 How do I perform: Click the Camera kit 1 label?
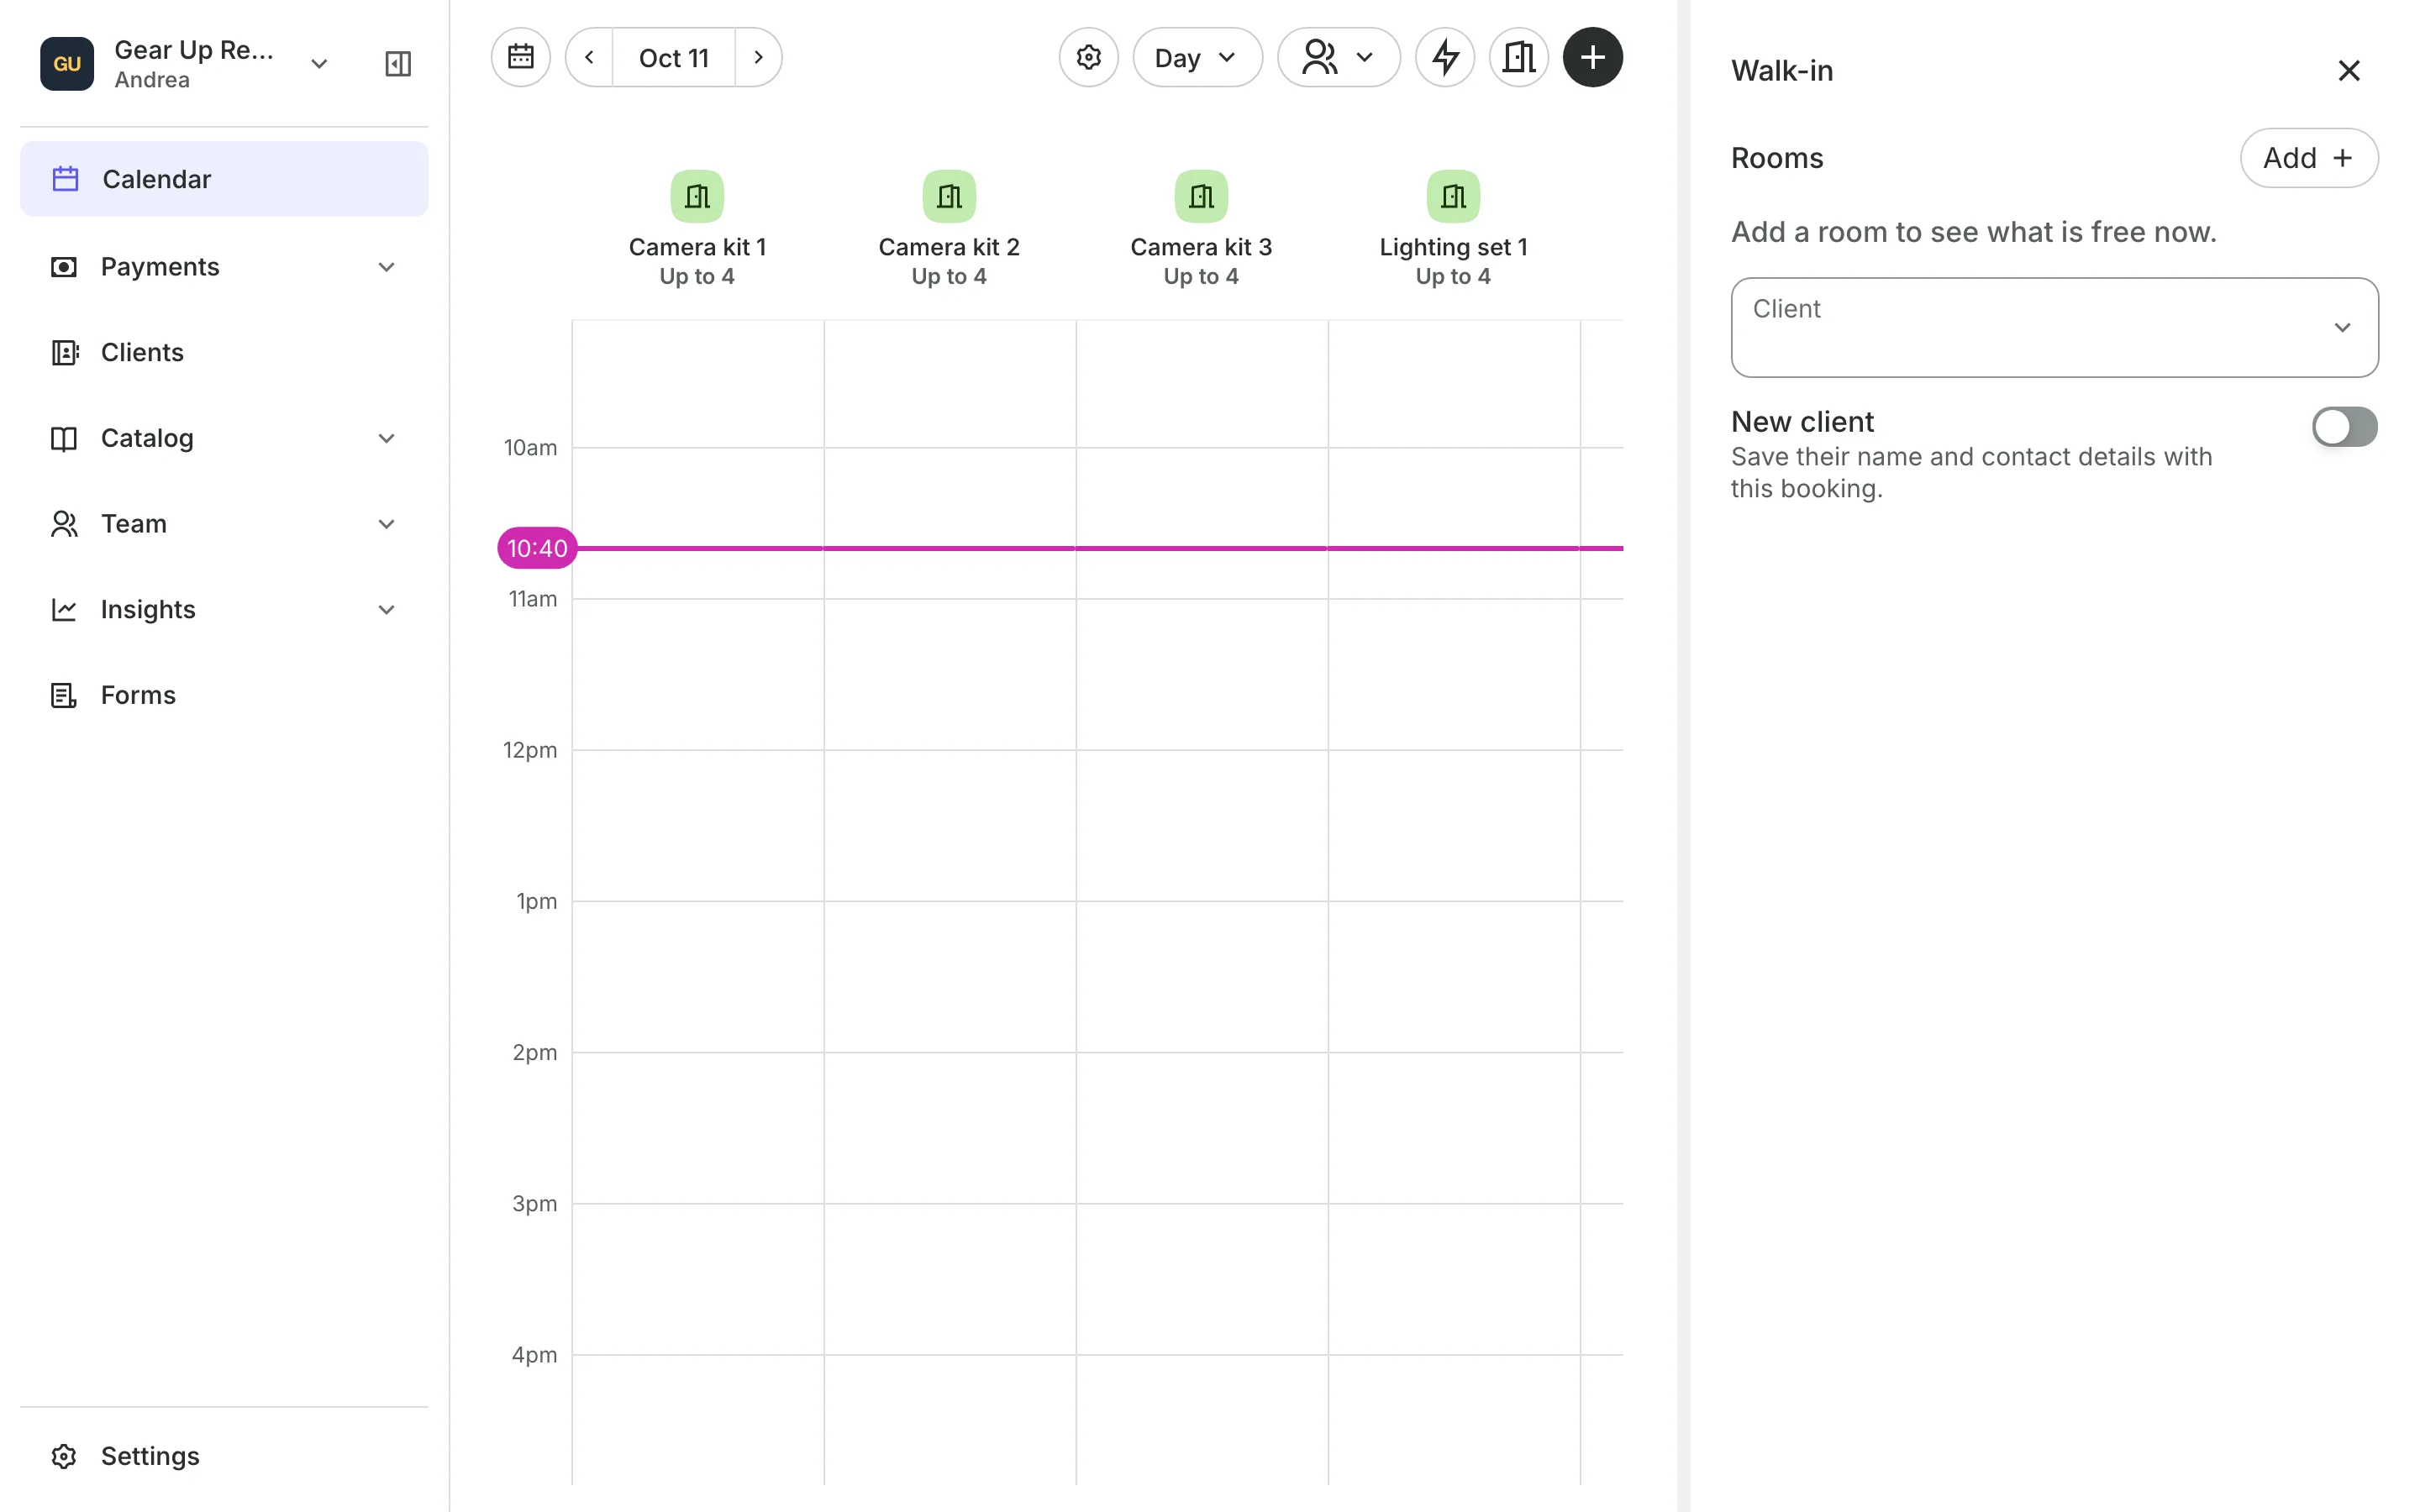697,247
